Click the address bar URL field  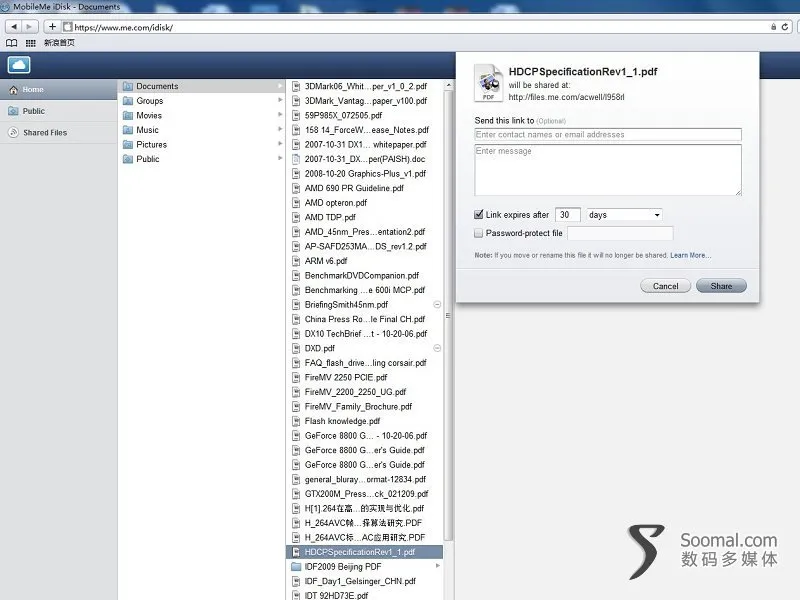click(416, 27)
